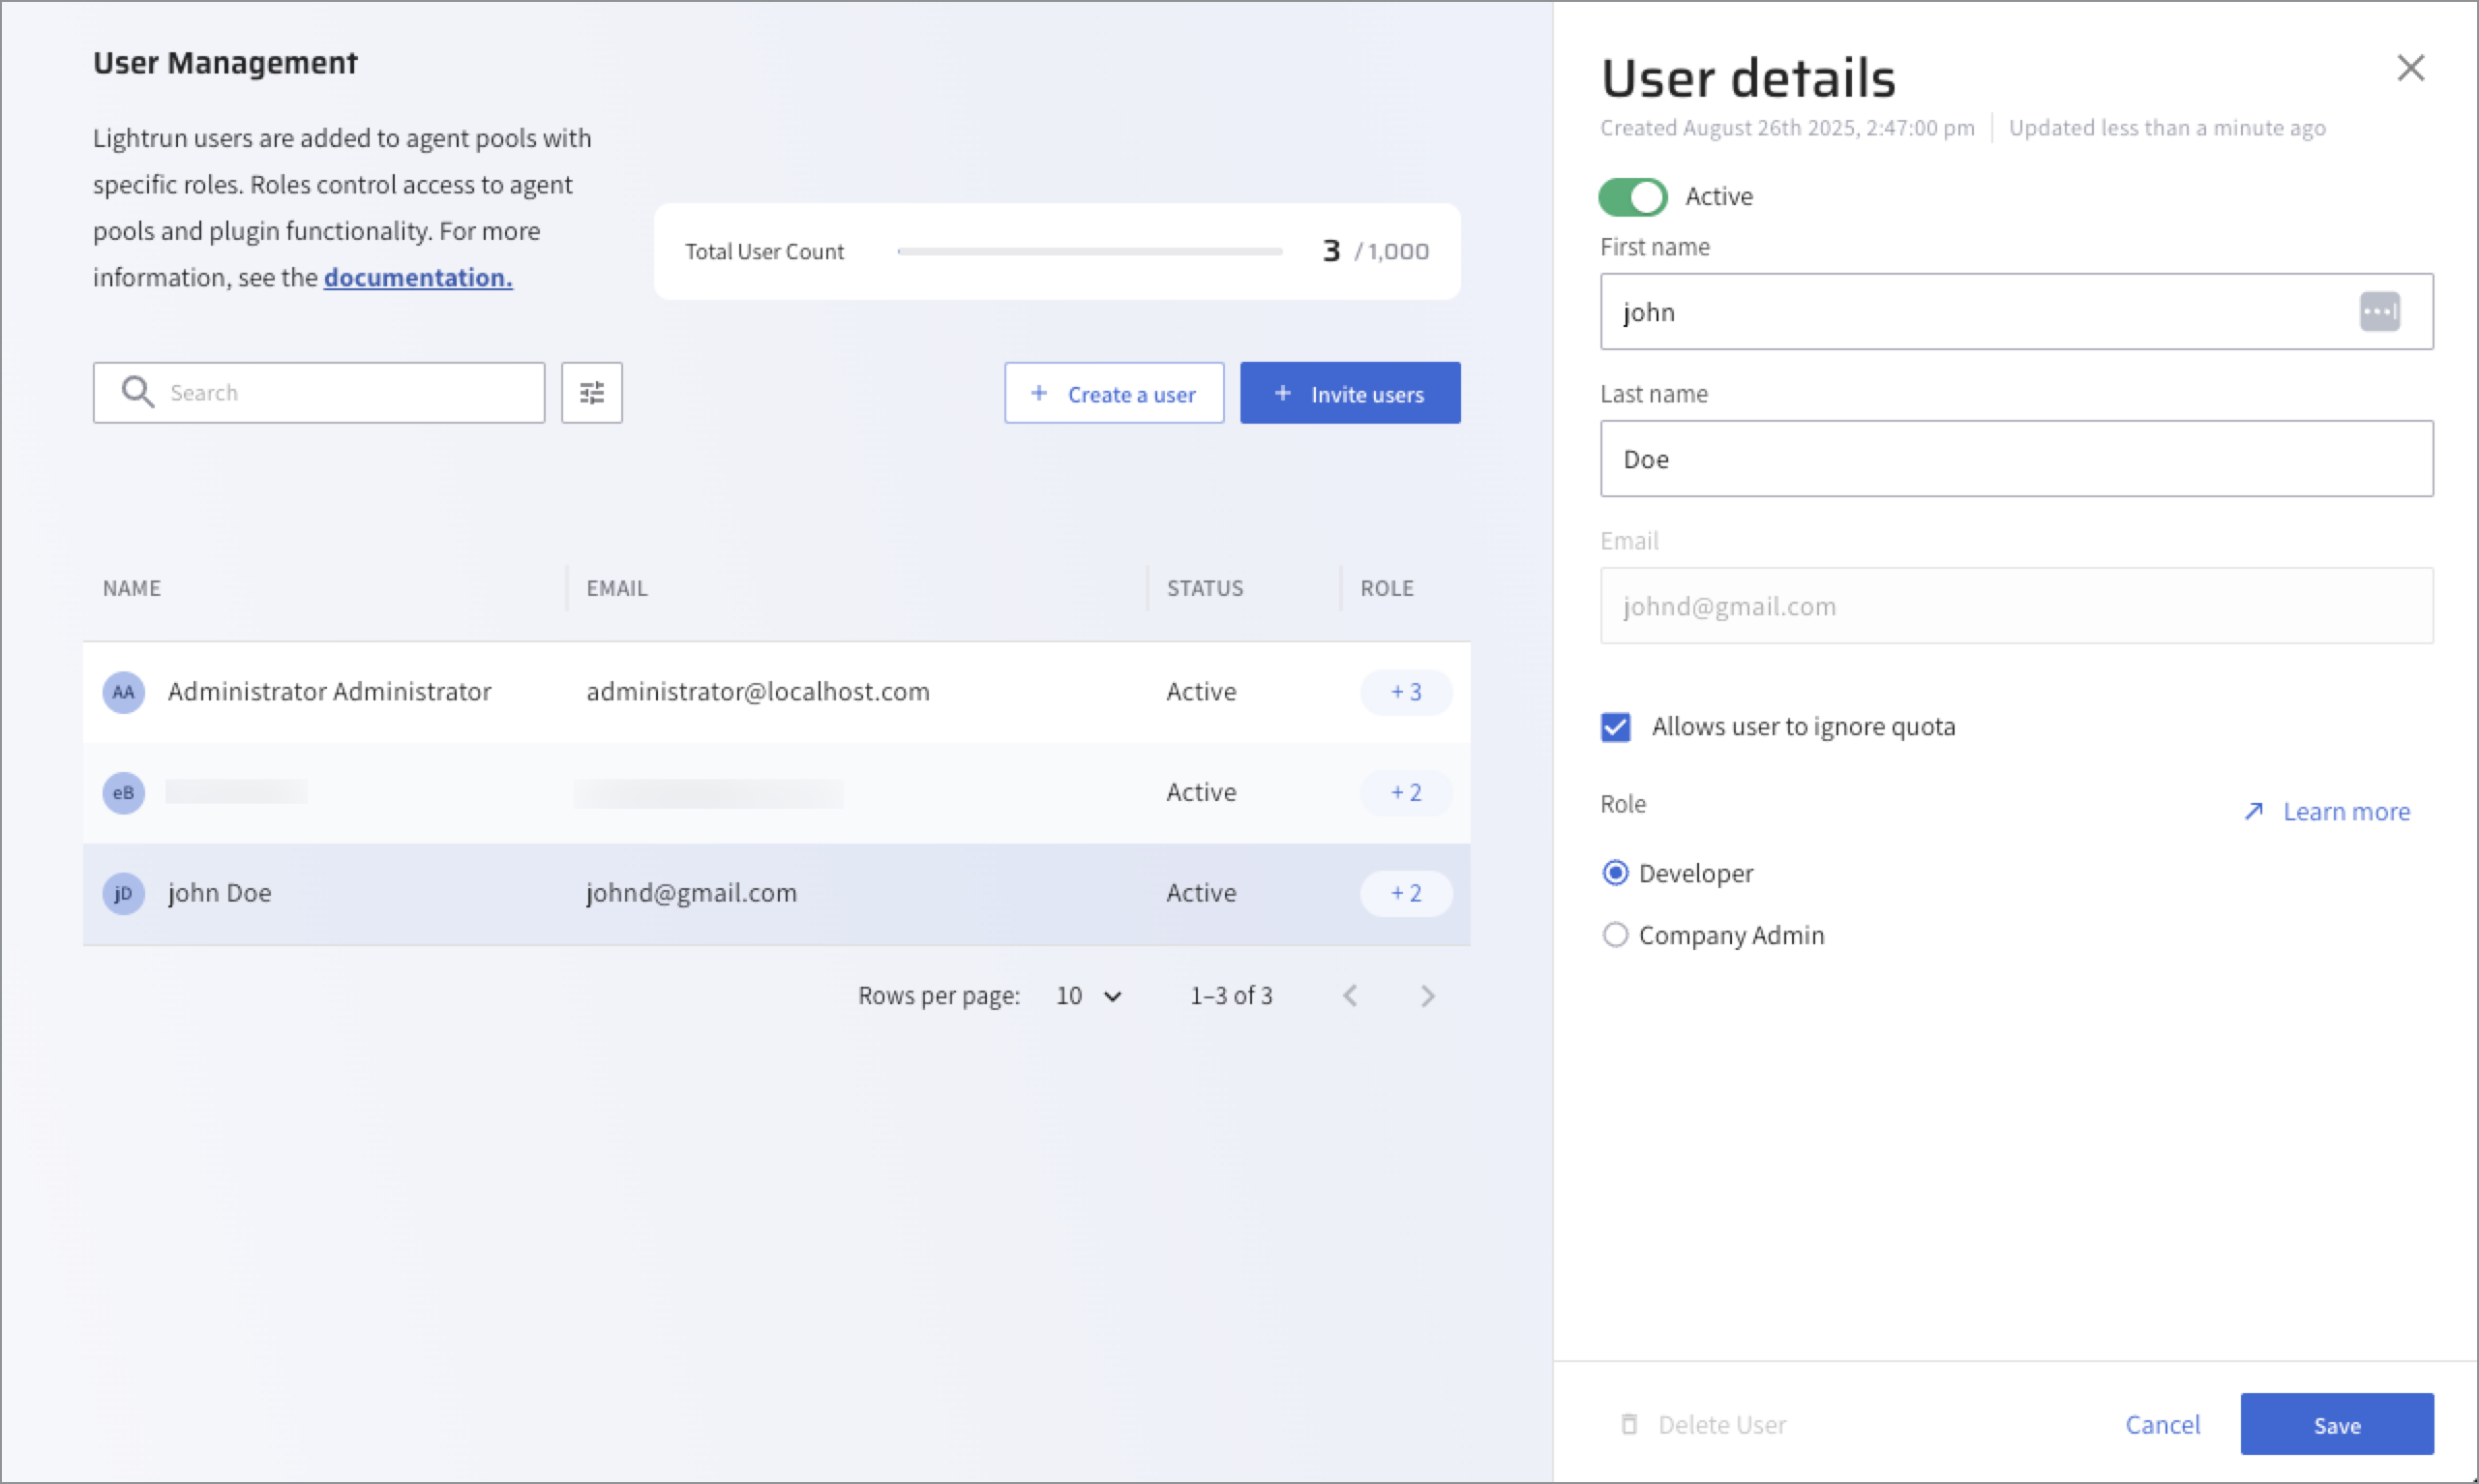Click the Total User Count progress bar
The height and width of the screenshot is (1484, 2479).
pyautogui.click(x=1089, y=252)
